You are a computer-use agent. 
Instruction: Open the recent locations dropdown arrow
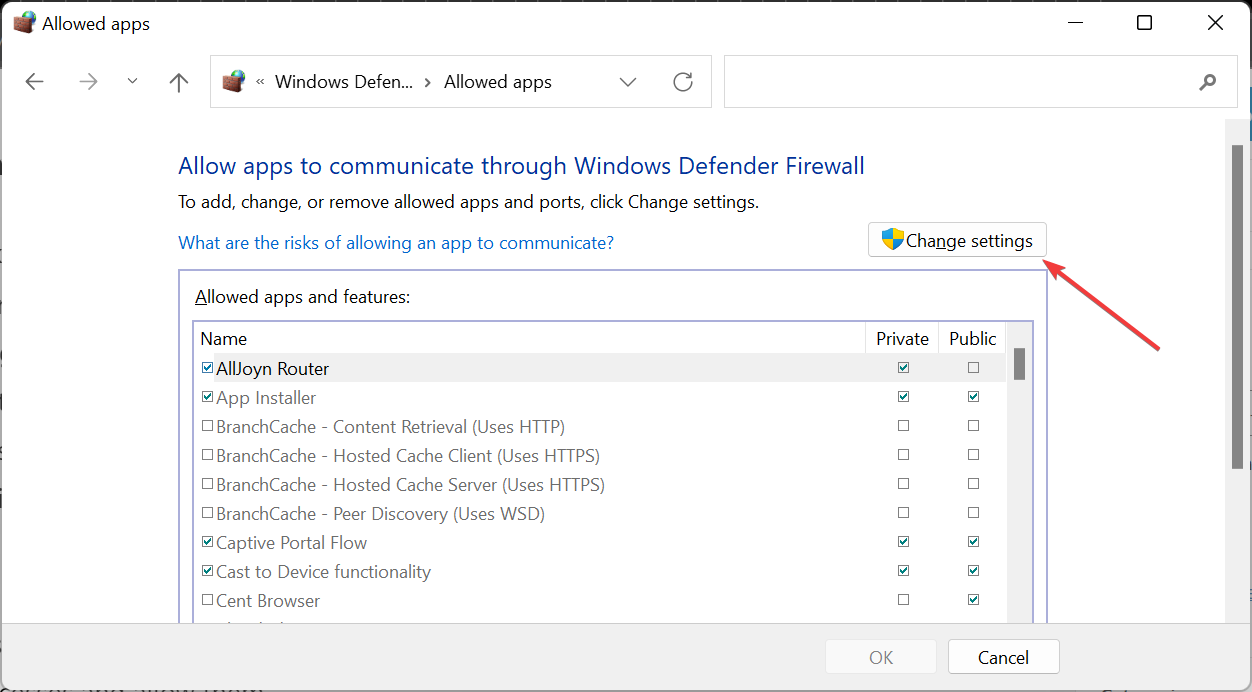(133, 82)
